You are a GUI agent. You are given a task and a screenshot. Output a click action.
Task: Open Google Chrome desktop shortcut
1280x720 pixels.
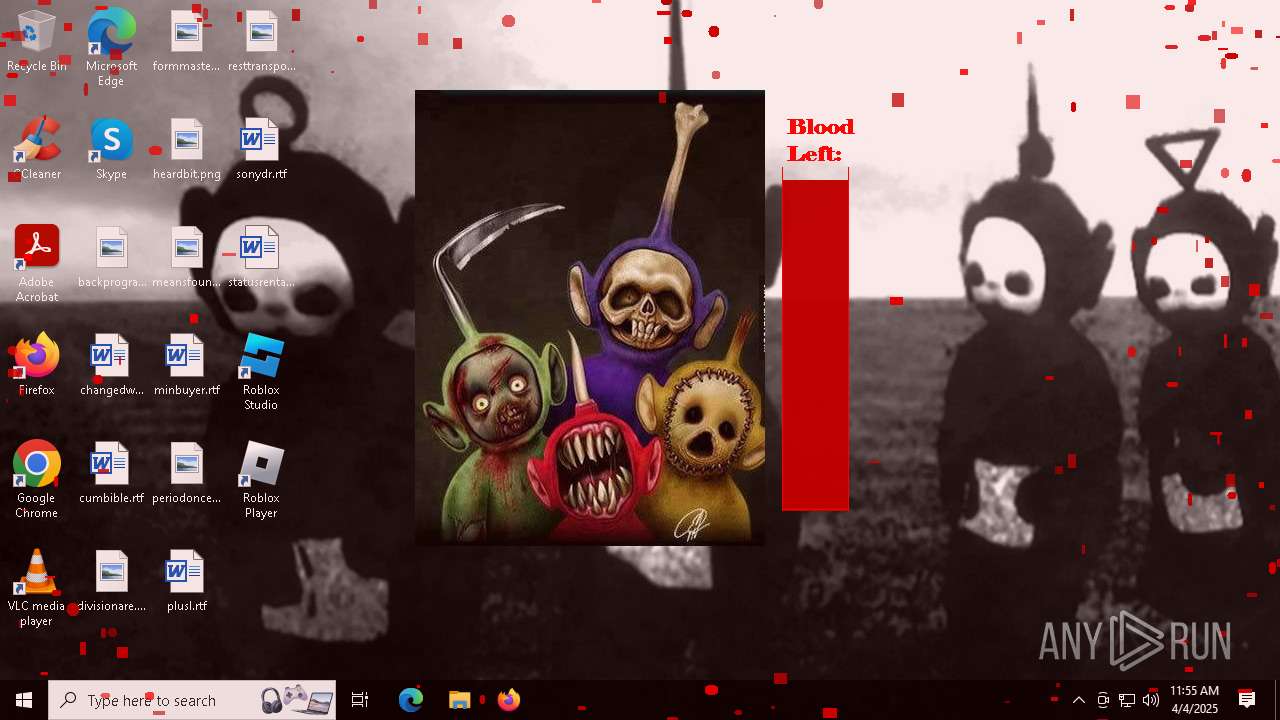36,480
